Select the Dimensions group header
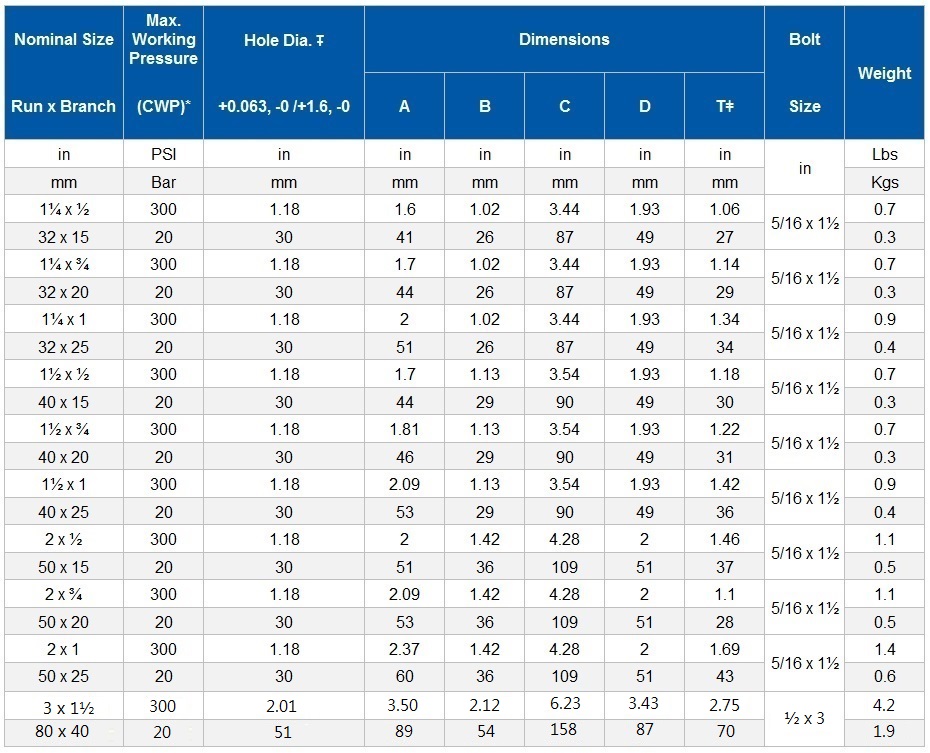Viewport: 930px width, 753px height. [564, 40]
